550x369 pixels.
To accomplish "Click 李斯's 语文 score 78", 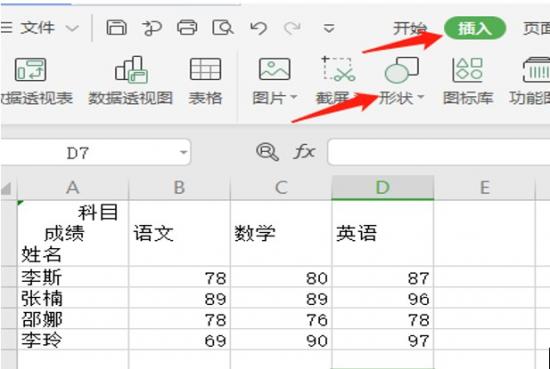I will point(179,277).
